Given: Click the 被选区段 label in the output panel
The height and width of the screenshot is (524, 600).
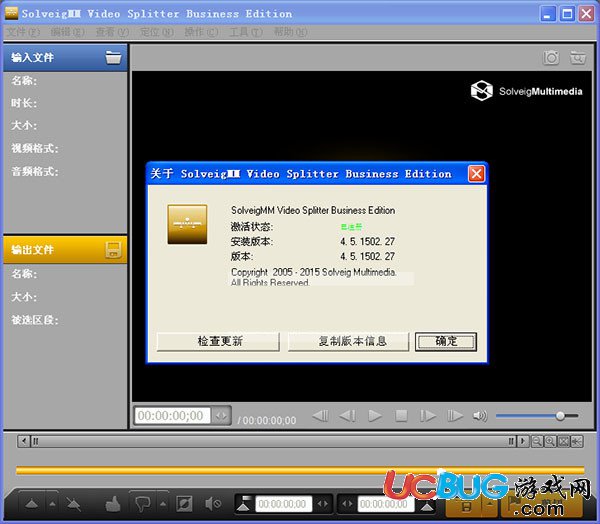Looking at the screenshot, I should 35,320.
